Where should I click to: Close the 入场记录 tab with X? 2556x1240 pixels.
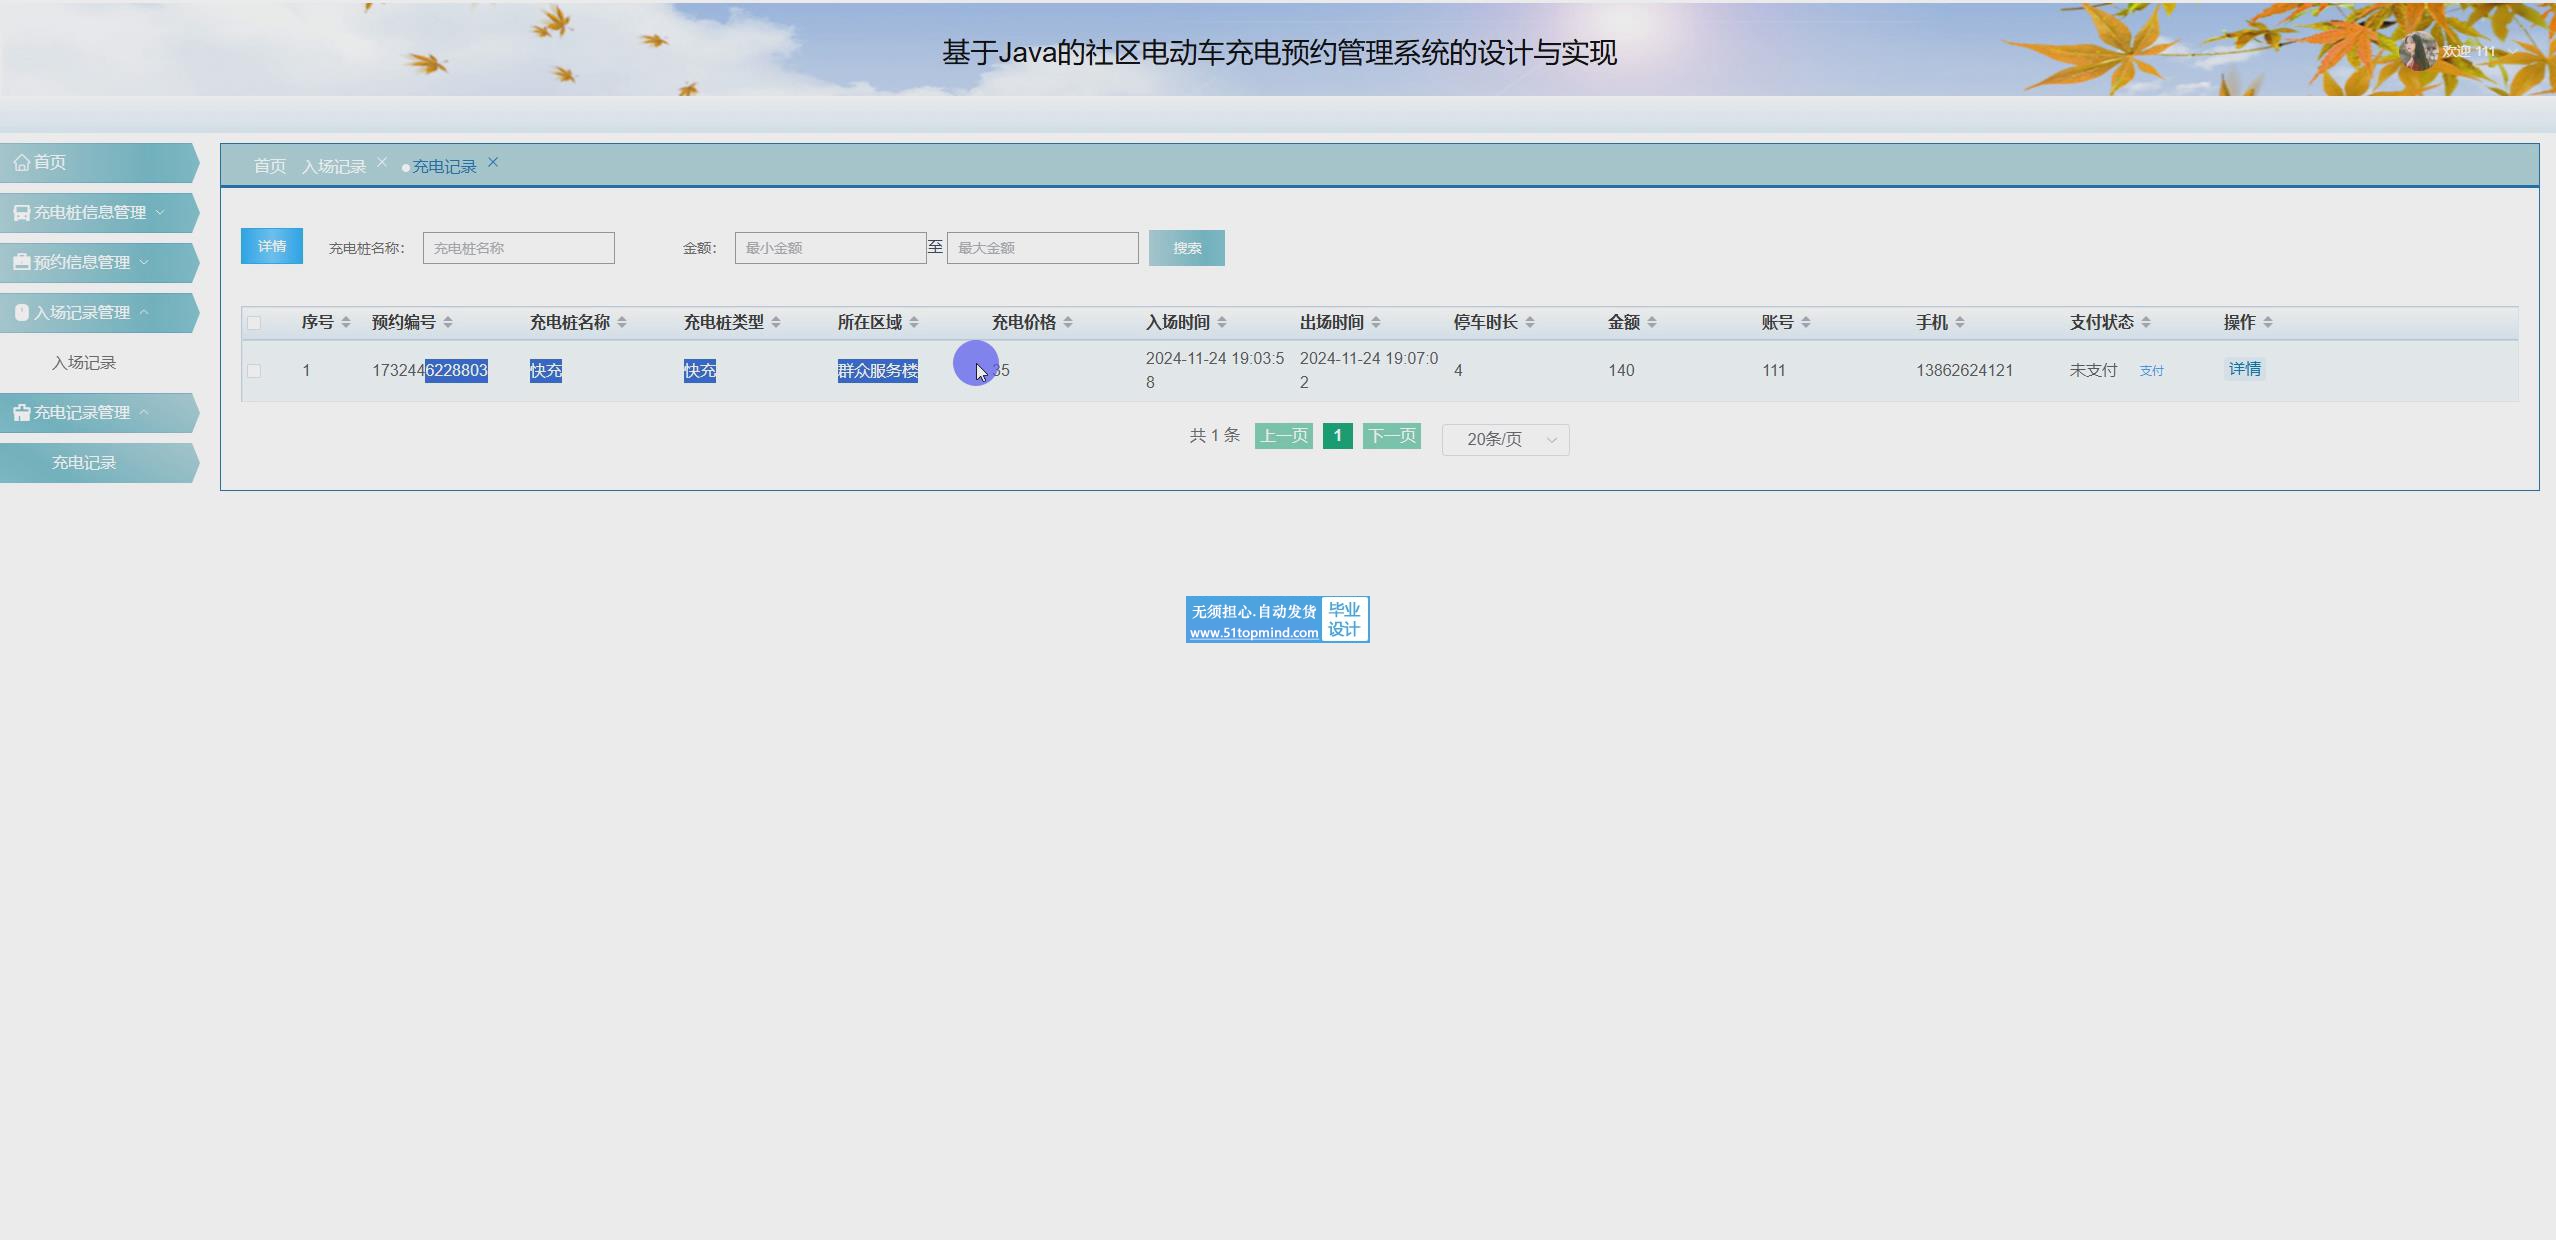pyautogui.click(x=382, y=162)
